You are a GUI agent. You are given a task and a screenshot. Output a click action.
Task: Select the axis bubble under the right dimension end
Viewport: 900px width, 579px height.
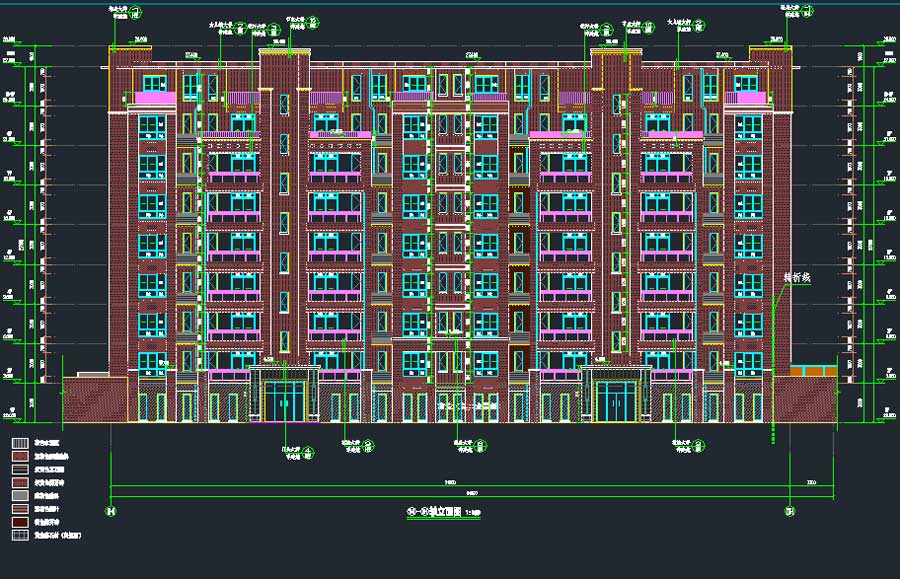pos(790,511)
